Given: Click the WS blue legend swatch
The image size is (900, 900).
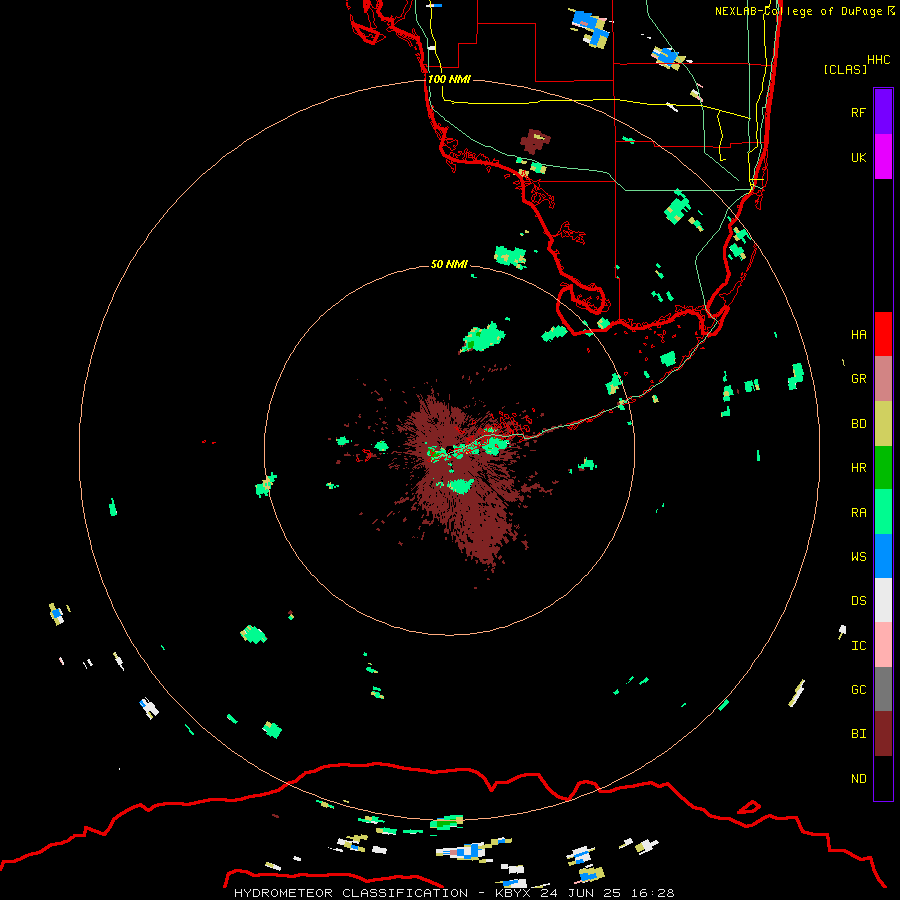Looking at the screenshot, I should [883, 556].
